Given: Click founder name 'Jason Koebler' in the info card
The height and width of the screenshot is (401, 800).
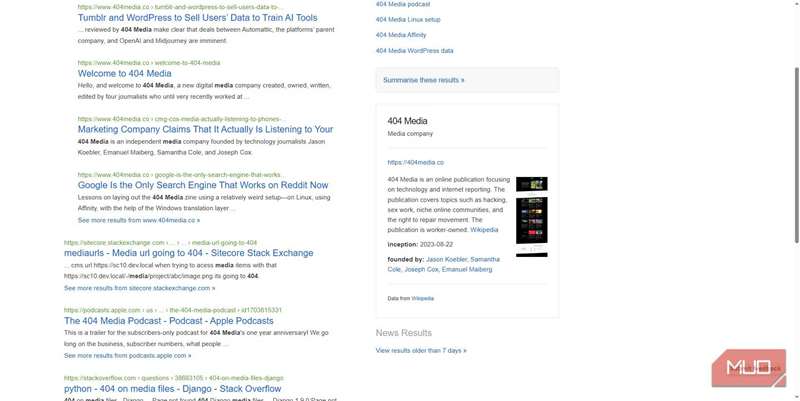Looking at the screenshot, I should [446, 259].
